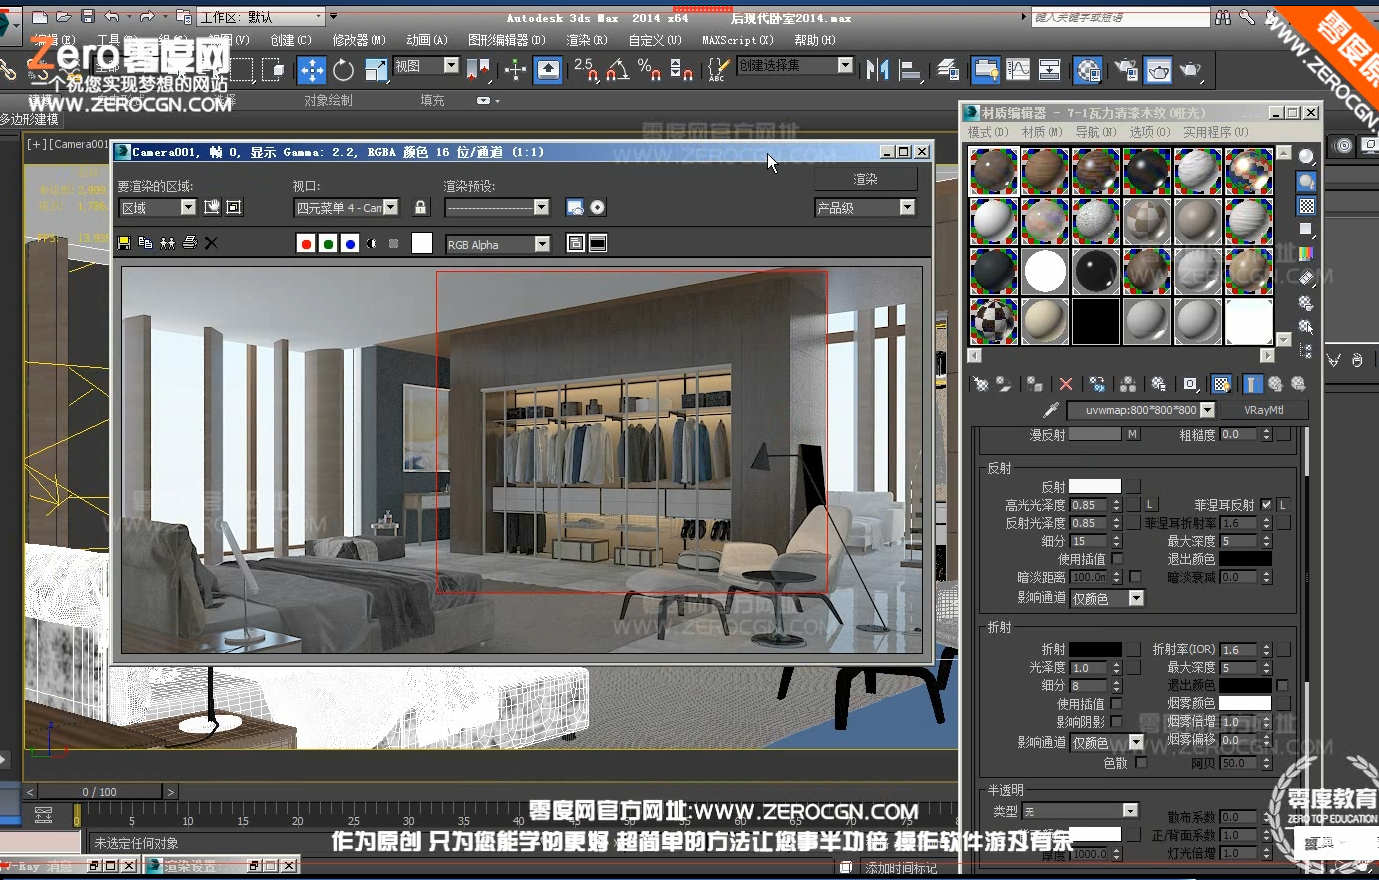Image resolution: width=1379 pixels, height=880 pixels.
Task: Select the Move tool in main toolbar
Action: pyautogui.click(x=312, y=69)
